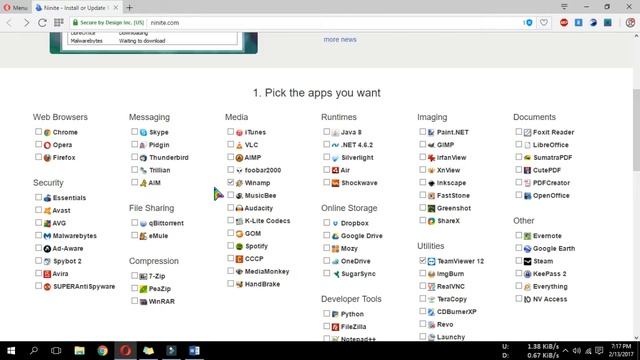Click the Steam icon
640x360 pixels.
point(527,261)
